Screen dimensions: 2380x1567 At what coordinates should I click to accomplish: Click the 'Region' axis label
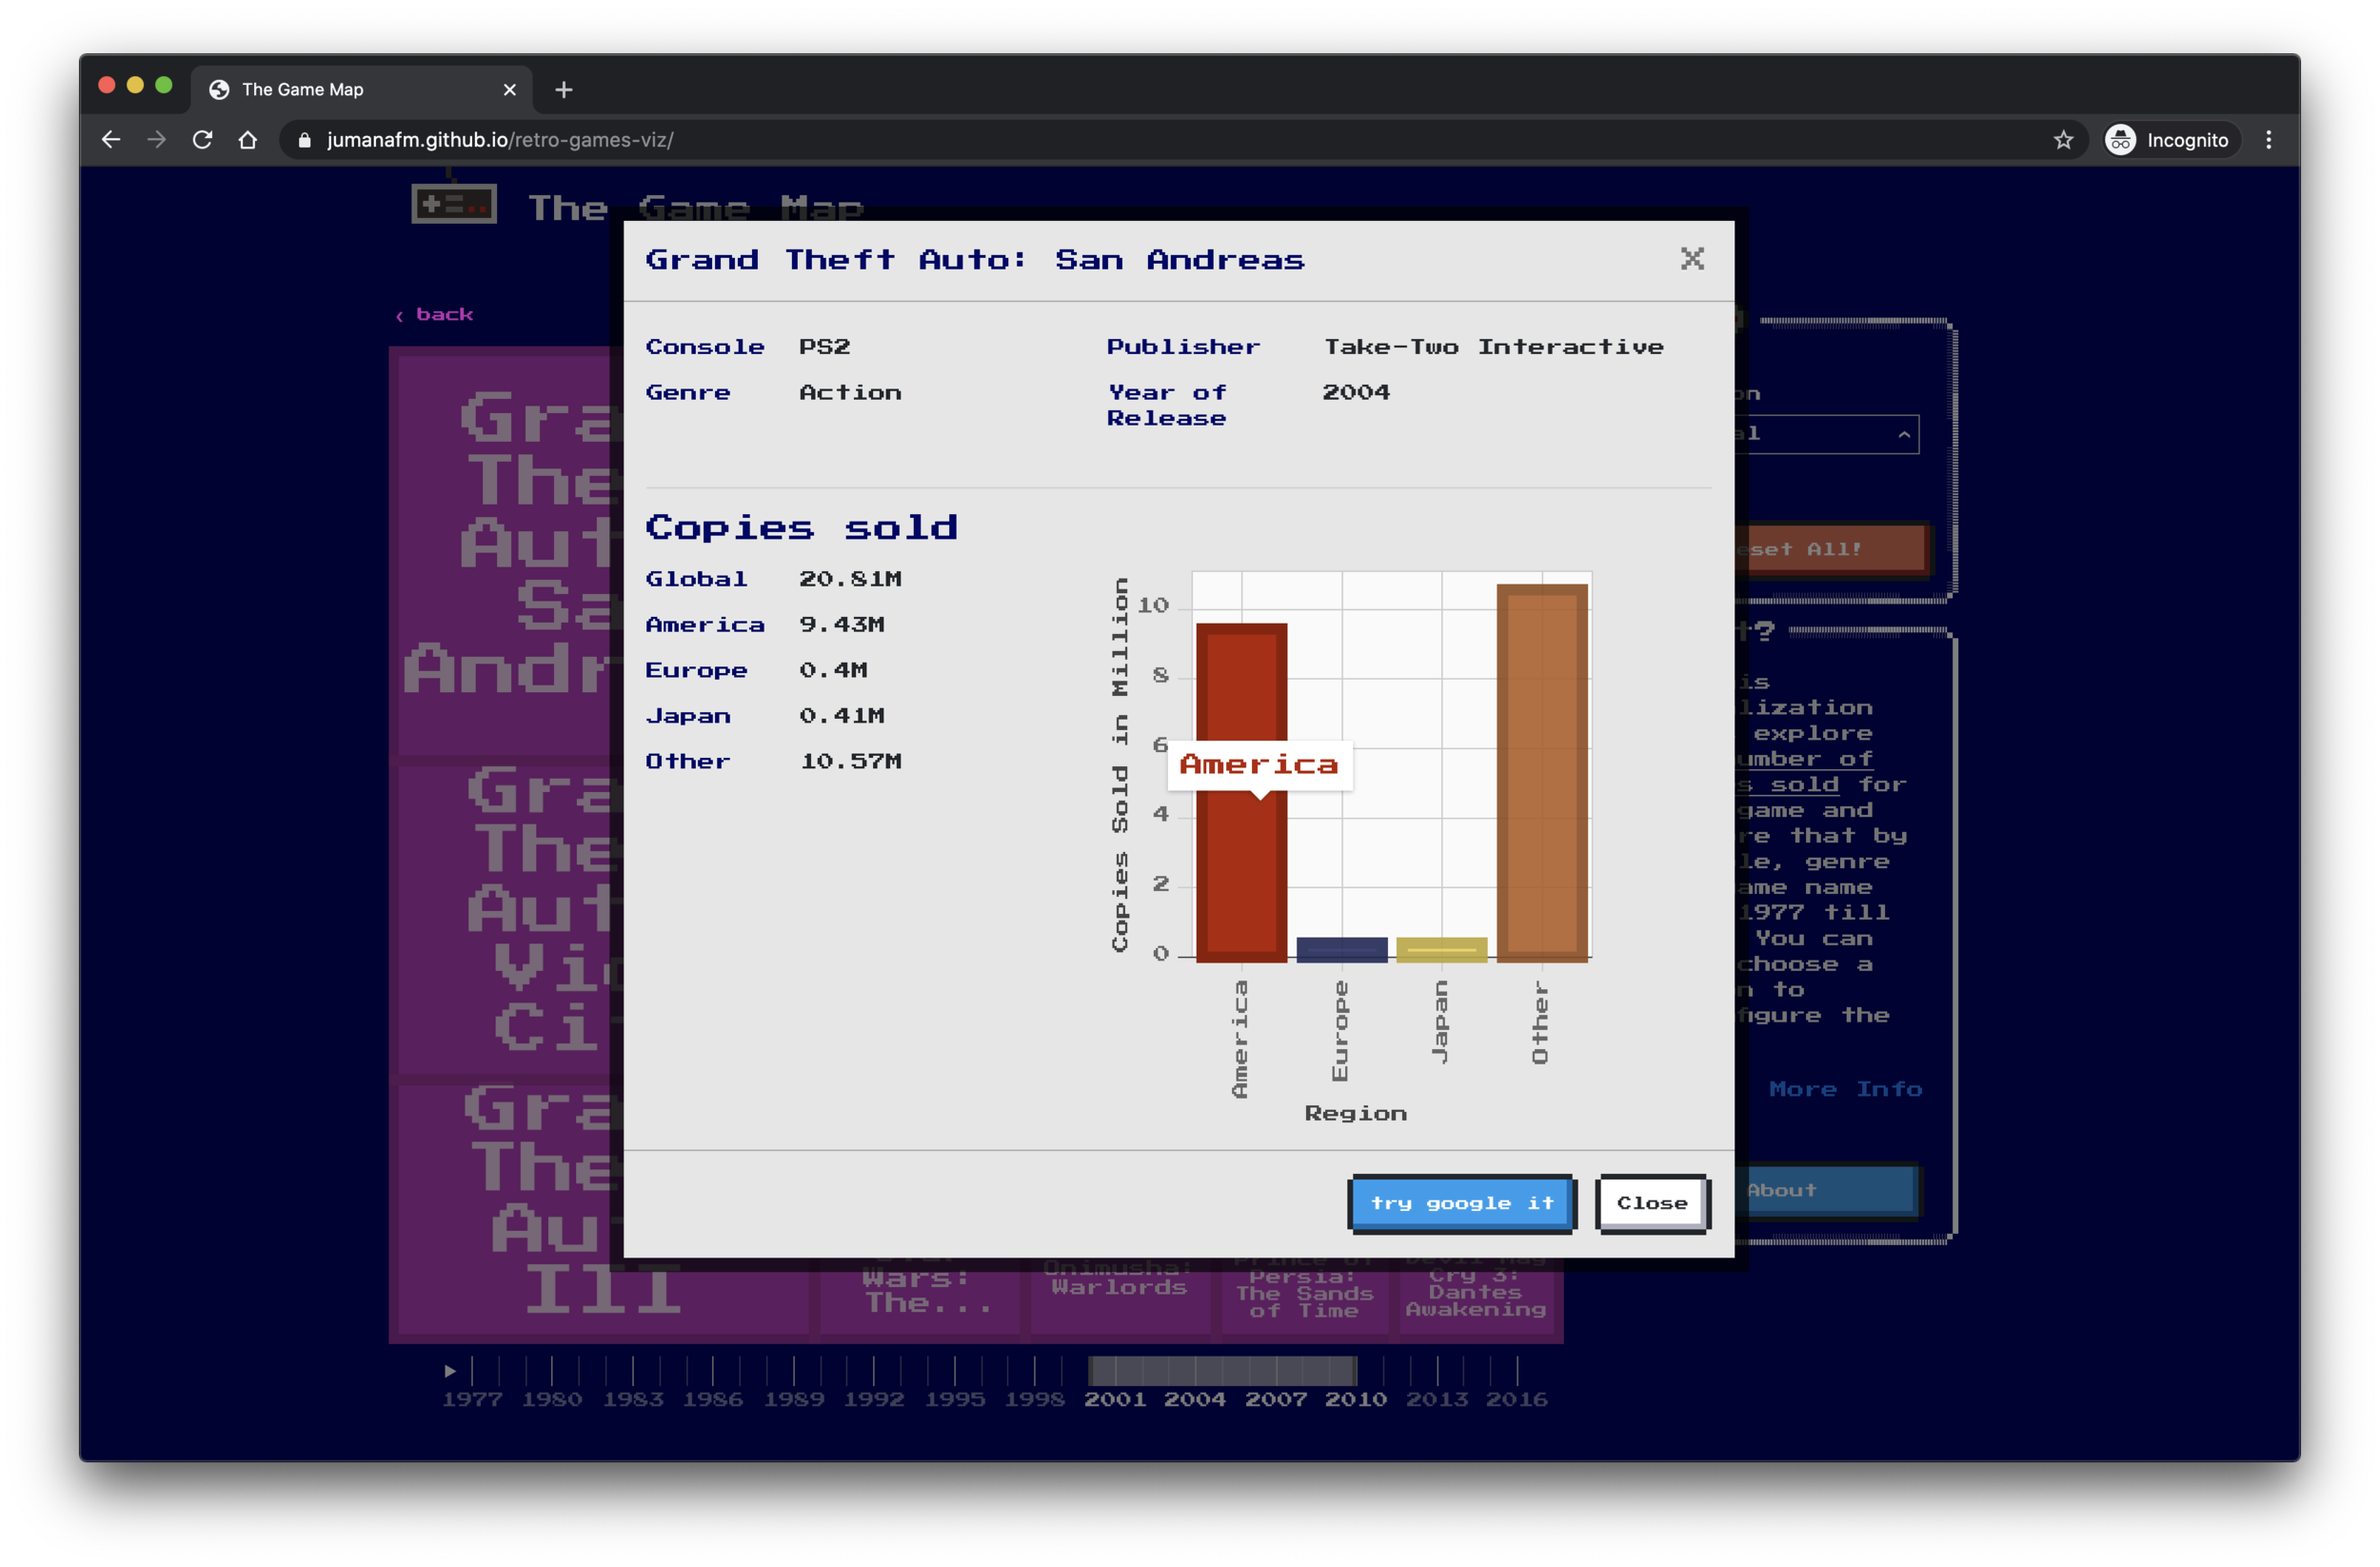(1355, 1113)
